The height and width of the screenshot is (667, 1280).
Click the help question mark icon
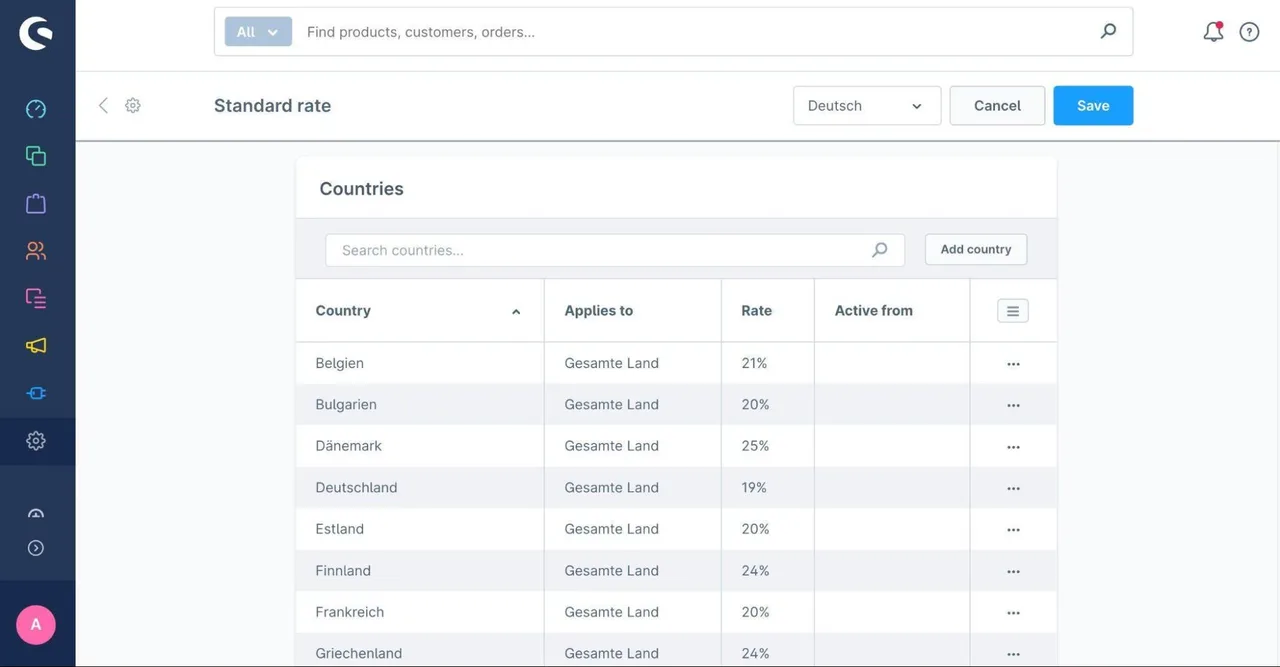coord(1249,32)
